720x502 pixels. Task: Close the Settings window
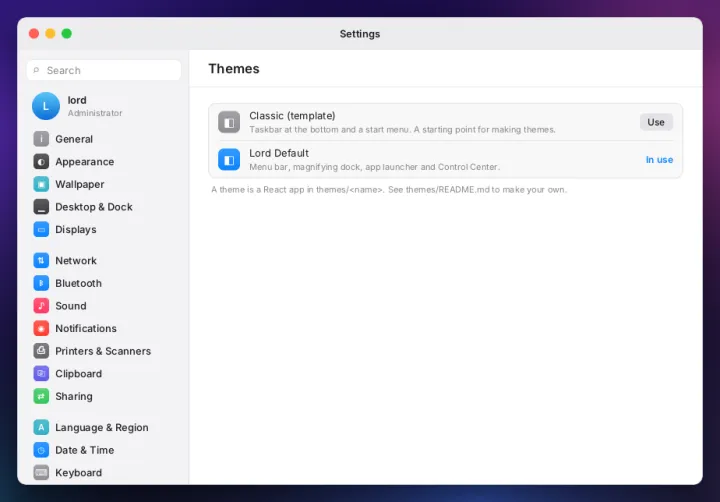coord(34,34)
